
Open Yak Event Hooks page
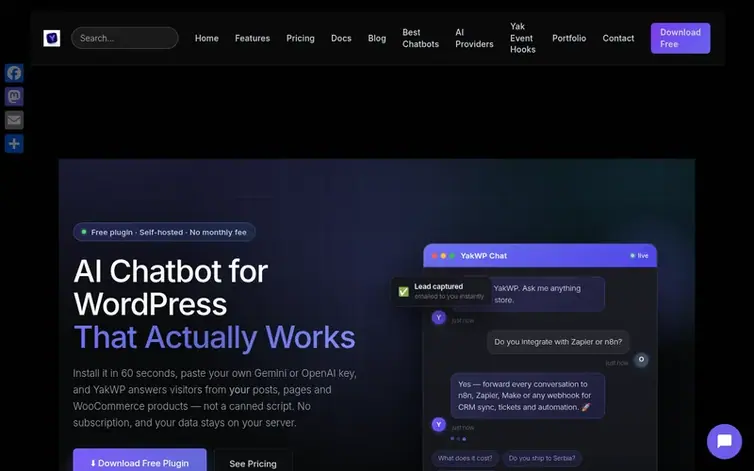(523, 38)
